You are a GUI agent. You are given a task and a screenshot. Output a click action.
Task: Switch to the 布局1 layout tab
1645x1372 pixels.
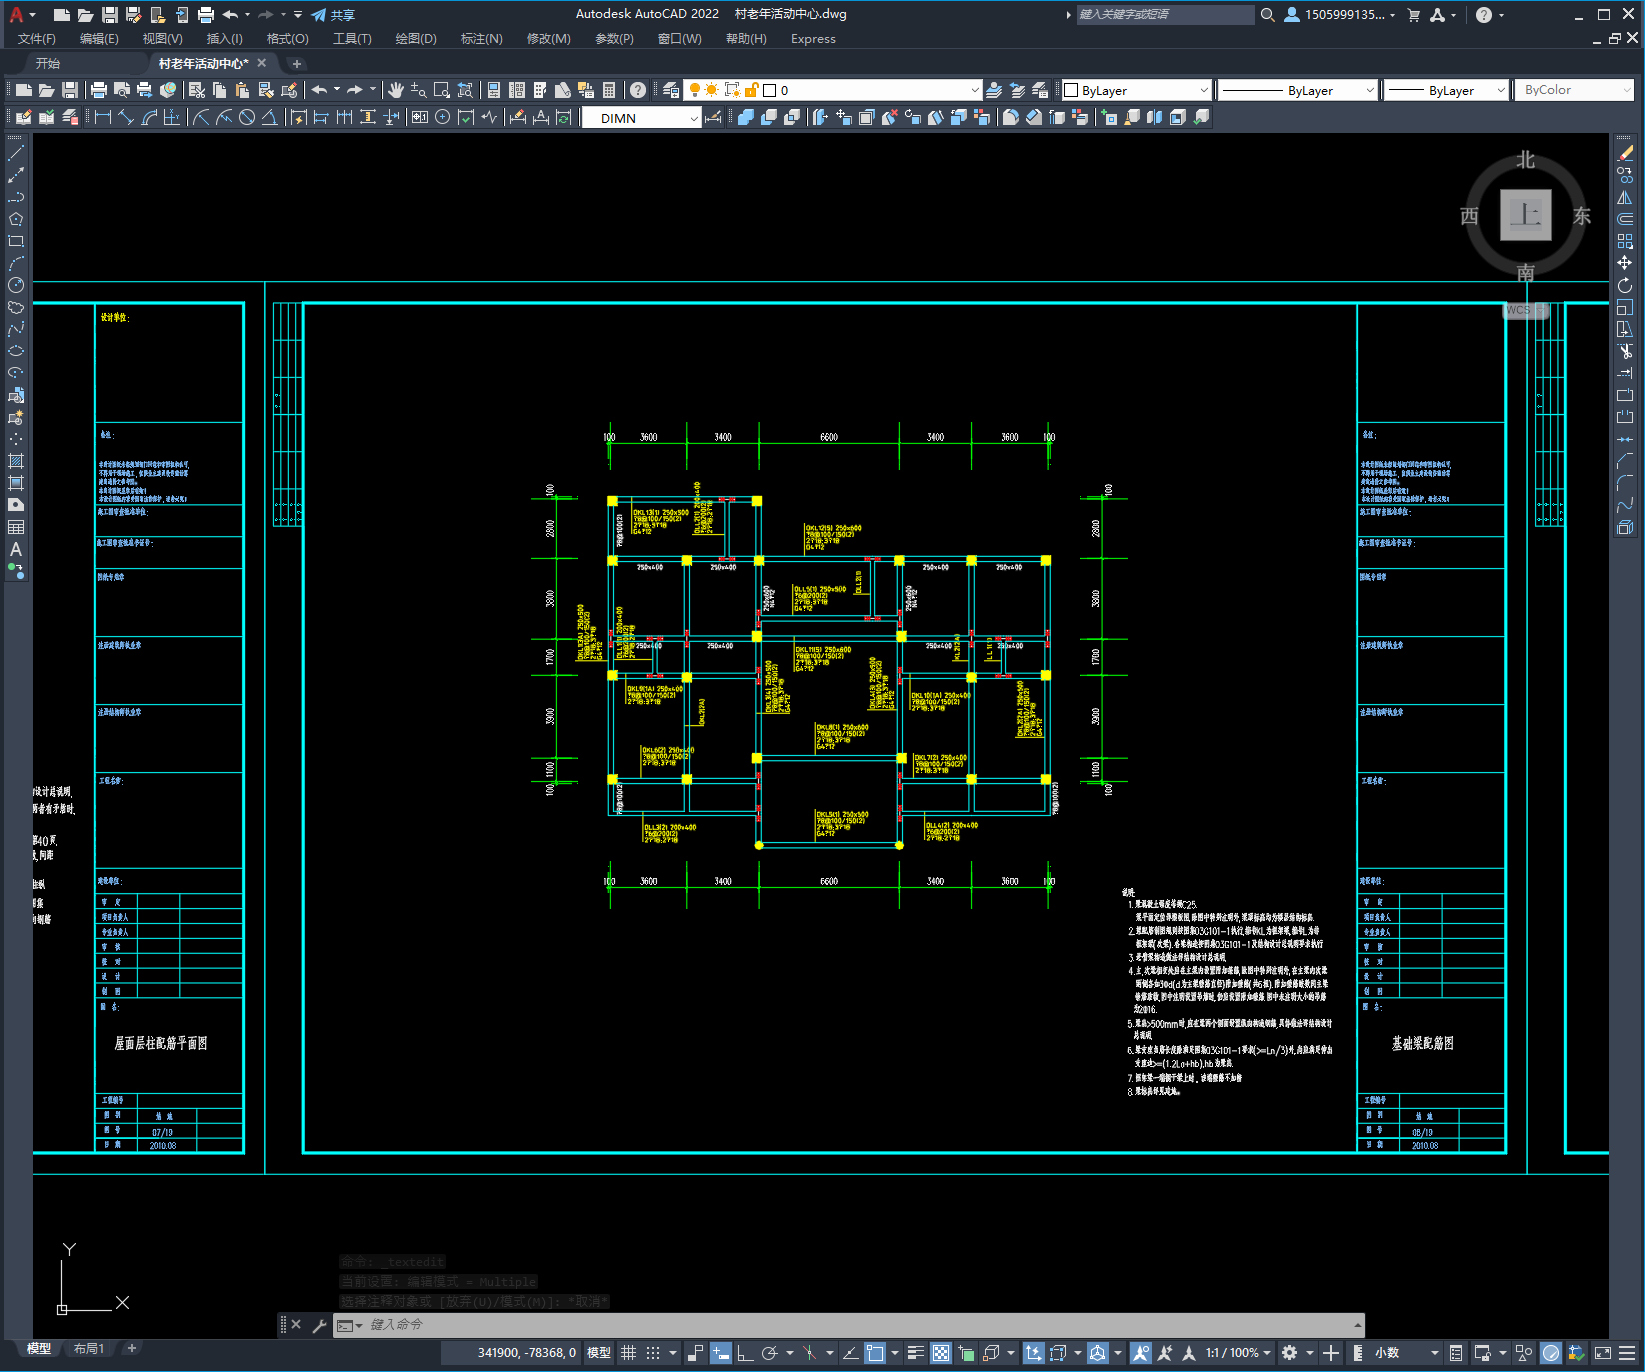(88, 1349)
